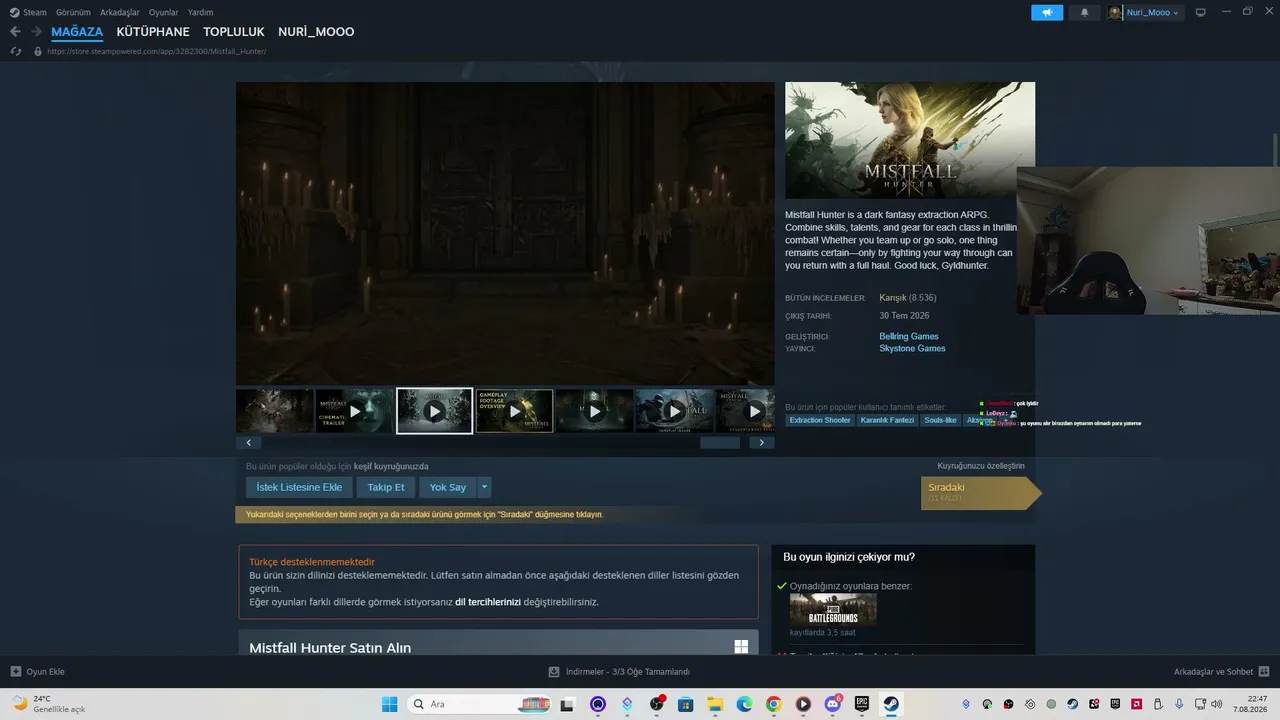Open the volume control in system tray

(x=1216, y=704)
